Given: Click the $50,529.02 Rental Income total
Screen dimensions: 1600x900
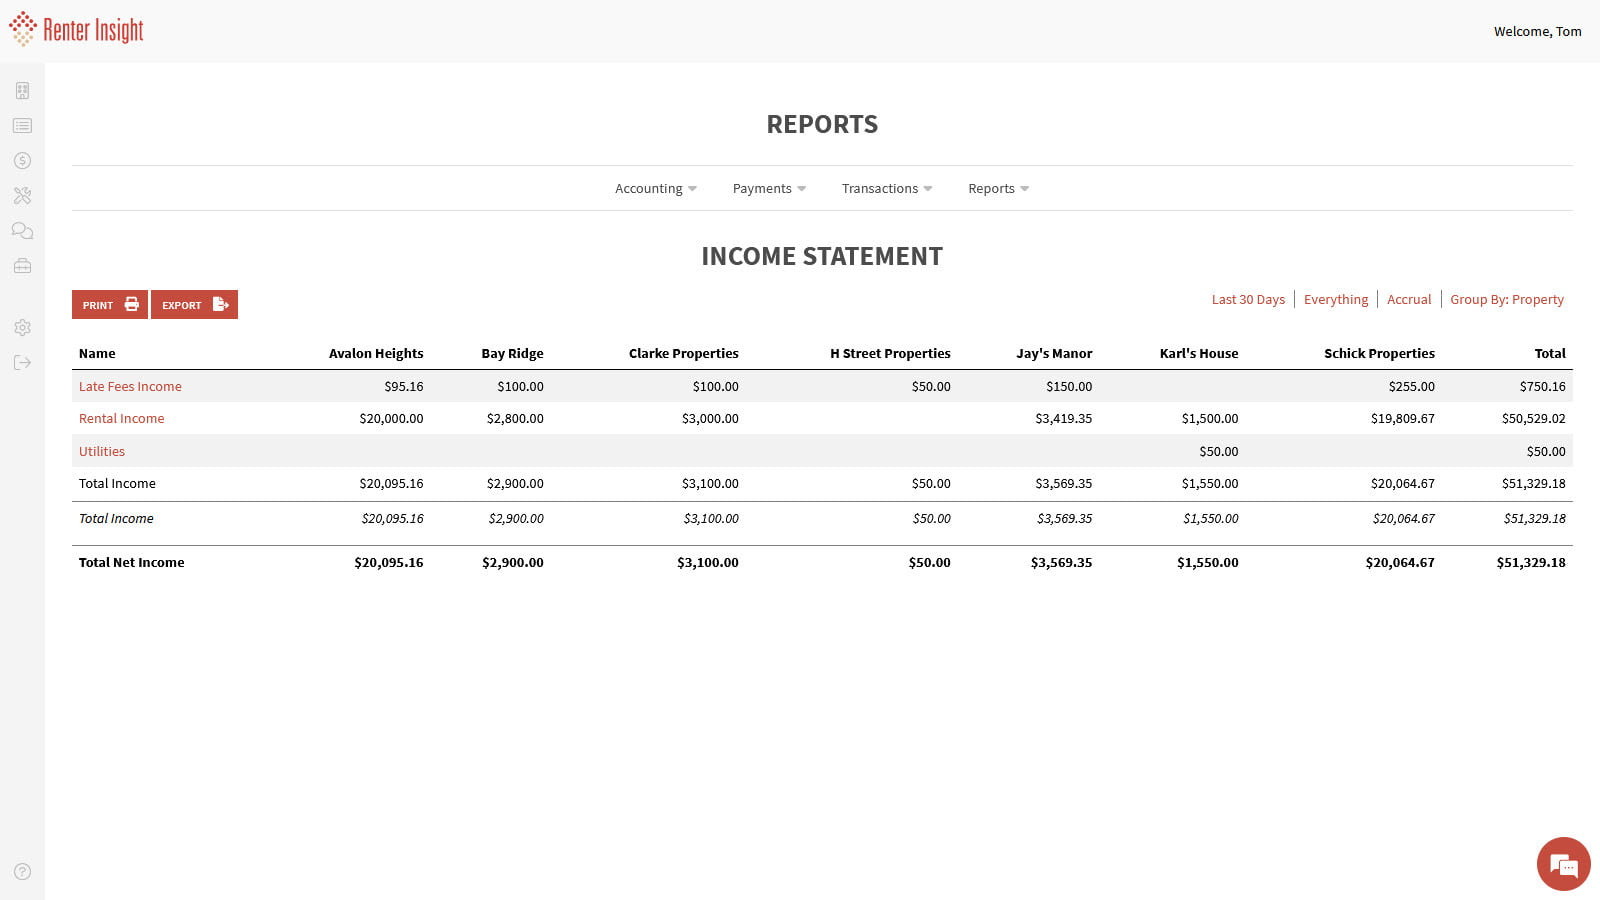Looking at the screenshot, I should pos(1534,419).
